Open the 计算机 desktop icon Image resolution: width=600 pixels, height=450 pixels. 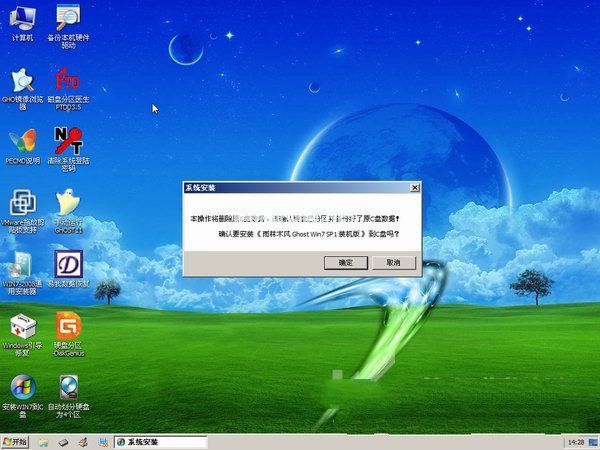pos(23,23)
